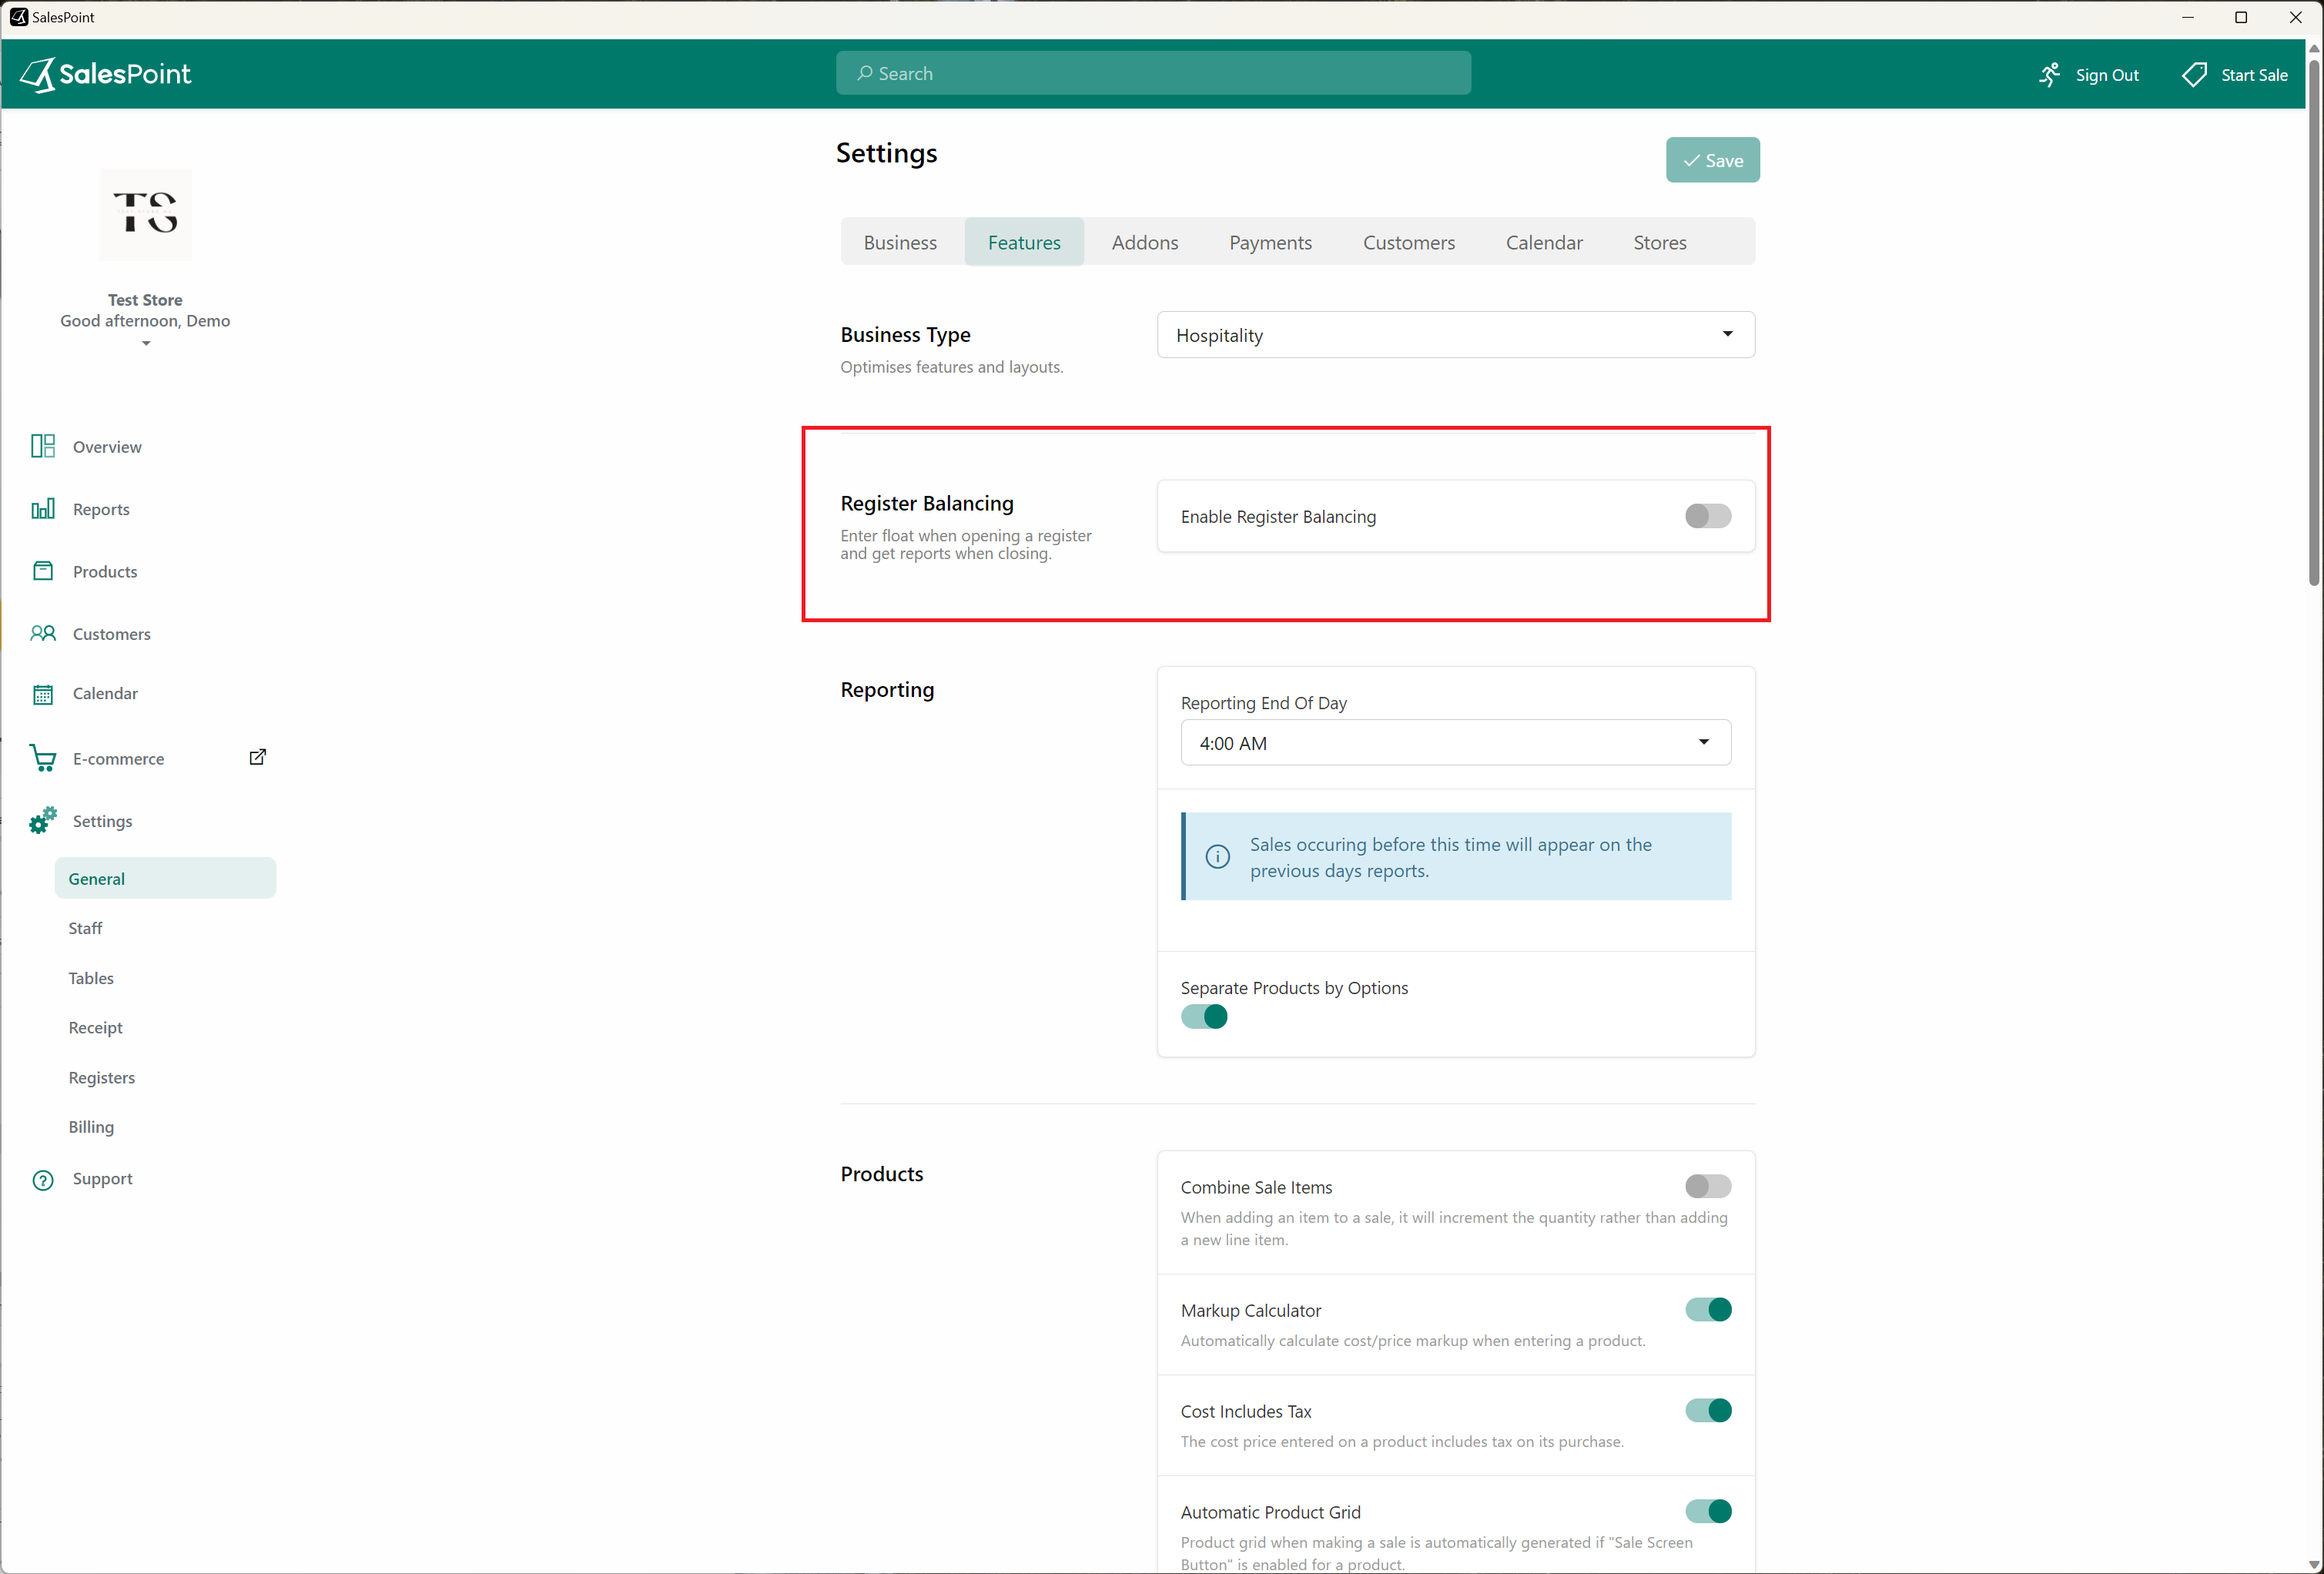Click the E-commerce cart icon
This screenshot has height=1574, width=2324.
[43, 758]
